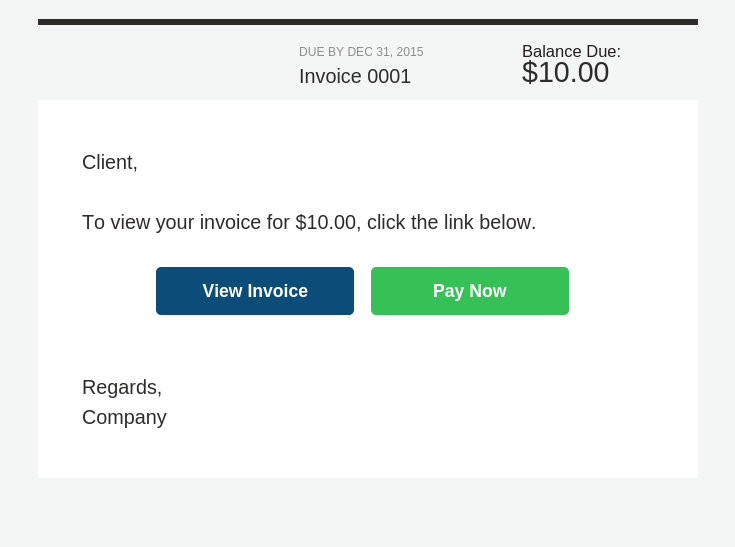
Task: Click the Regards closing line
Action: (122, 388)
